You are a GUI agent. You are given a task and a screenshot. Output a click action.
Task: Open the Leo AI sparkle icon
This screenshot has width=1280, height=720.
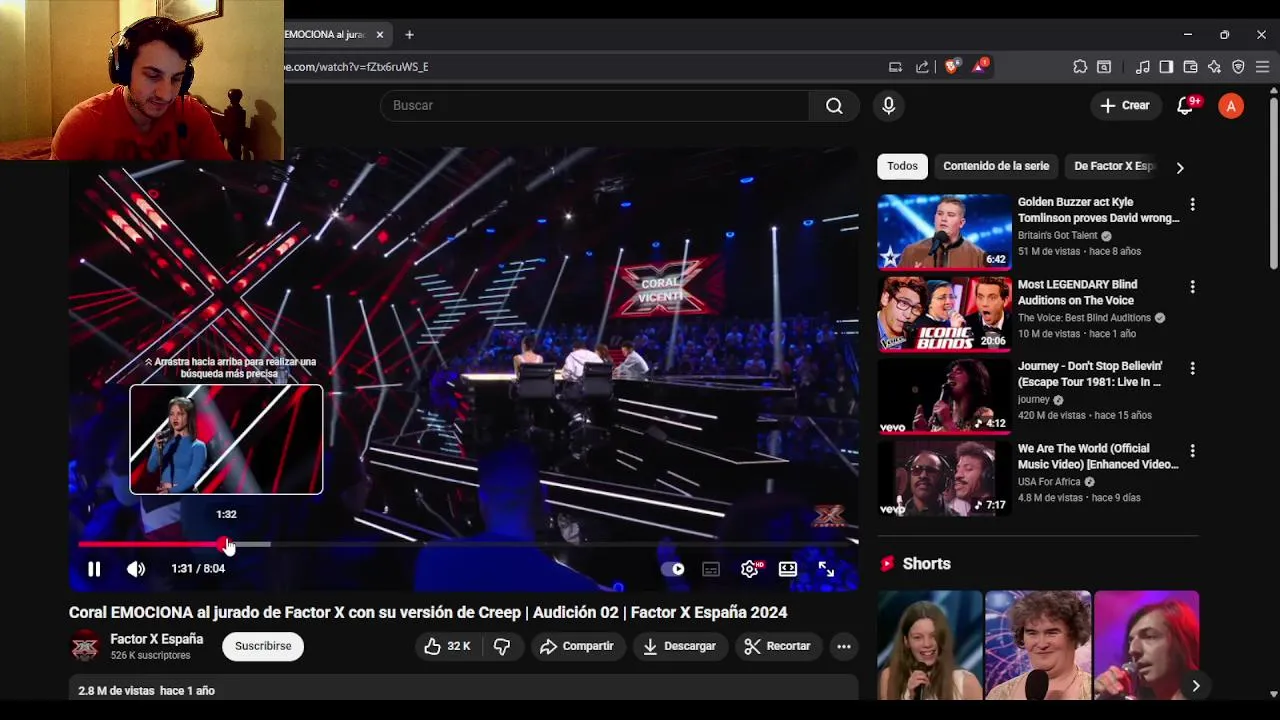click(1214, 67)
